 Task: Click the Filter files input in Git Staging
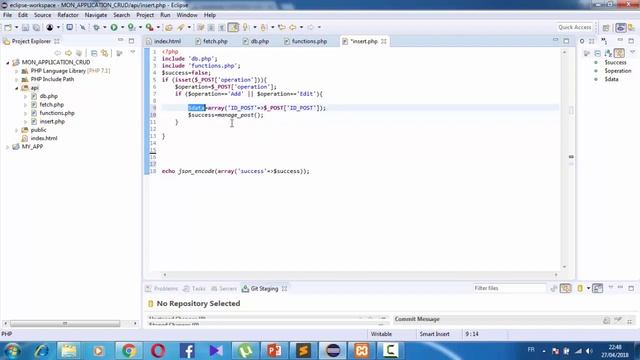pos(509,288)
